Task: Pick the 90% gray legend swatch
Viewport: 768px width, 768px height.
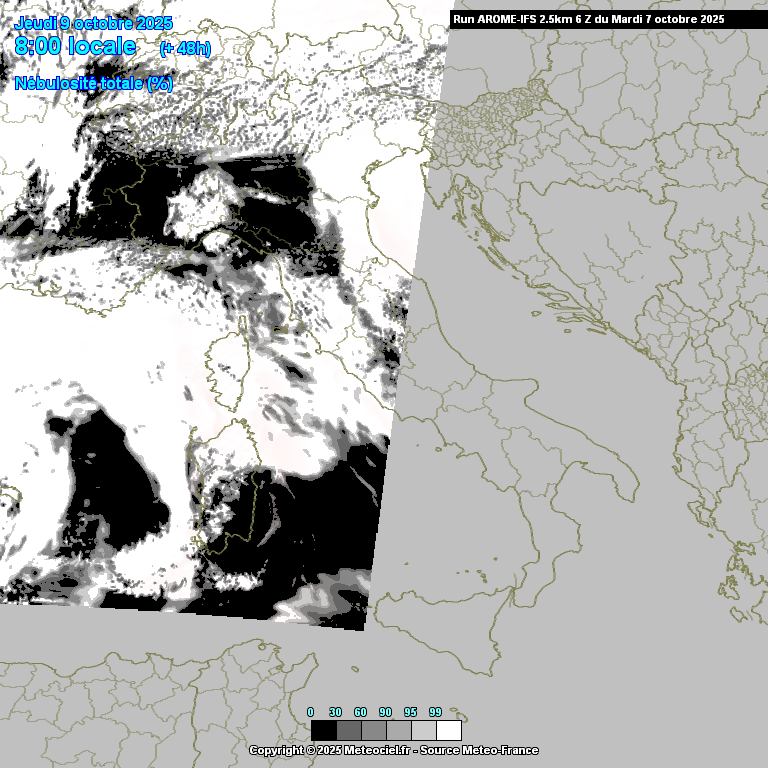Action: 398,730
